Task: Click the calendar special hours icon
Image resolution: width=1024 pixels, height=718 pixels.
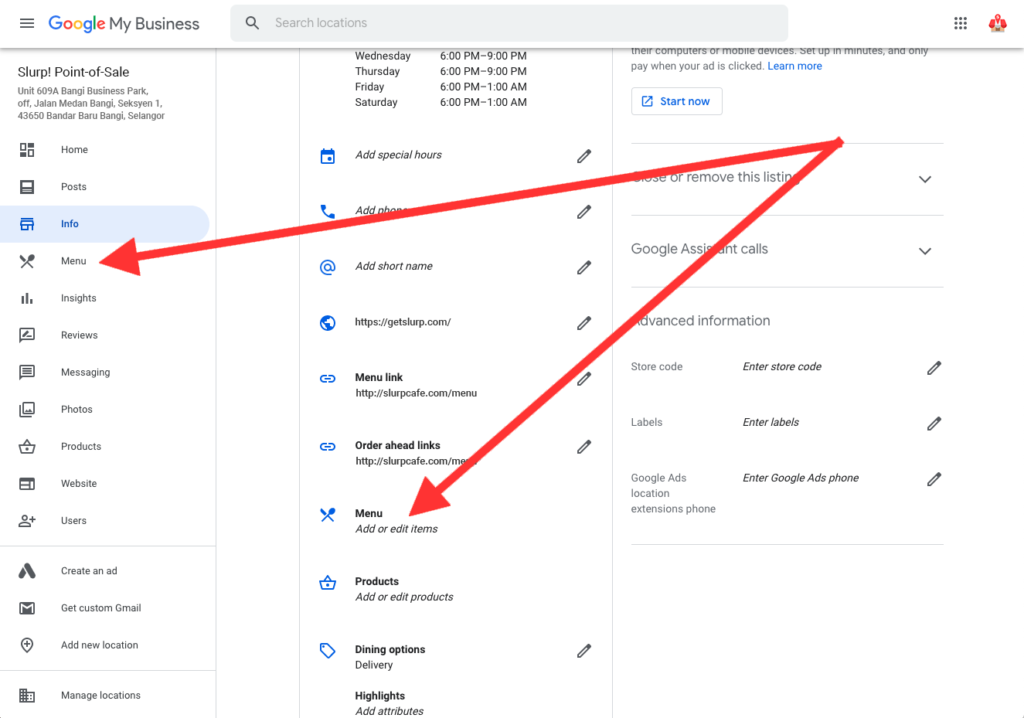Action: [328, 156]
